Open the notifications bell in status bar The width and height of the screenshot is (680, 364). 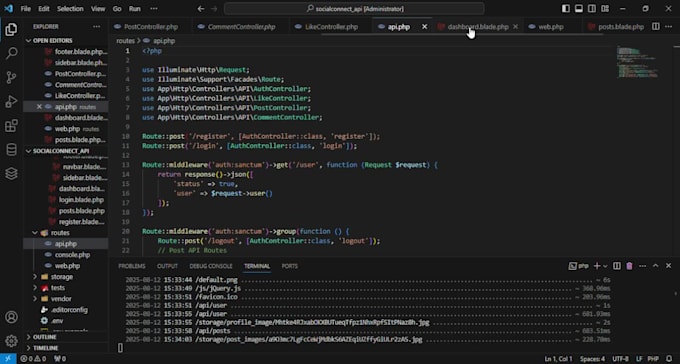[x=669, y=359]
